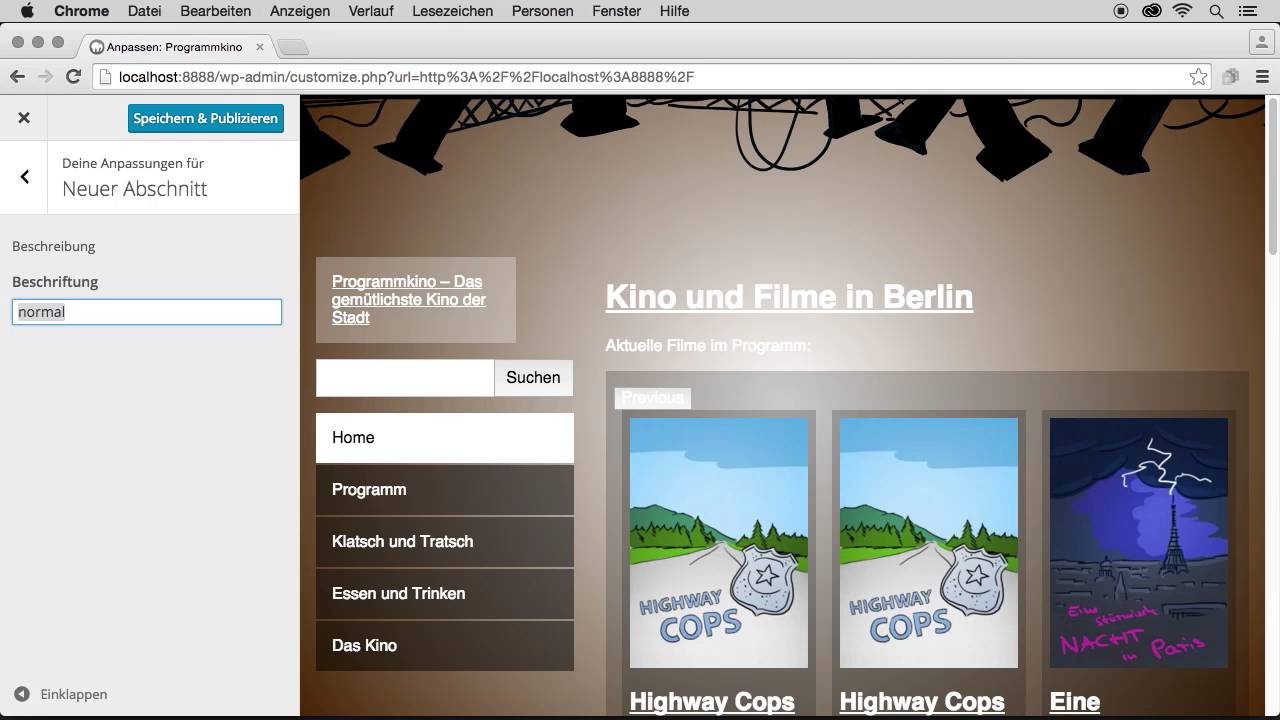
Task: Go back from Neuer Abschnitt section
Action: 24,177
